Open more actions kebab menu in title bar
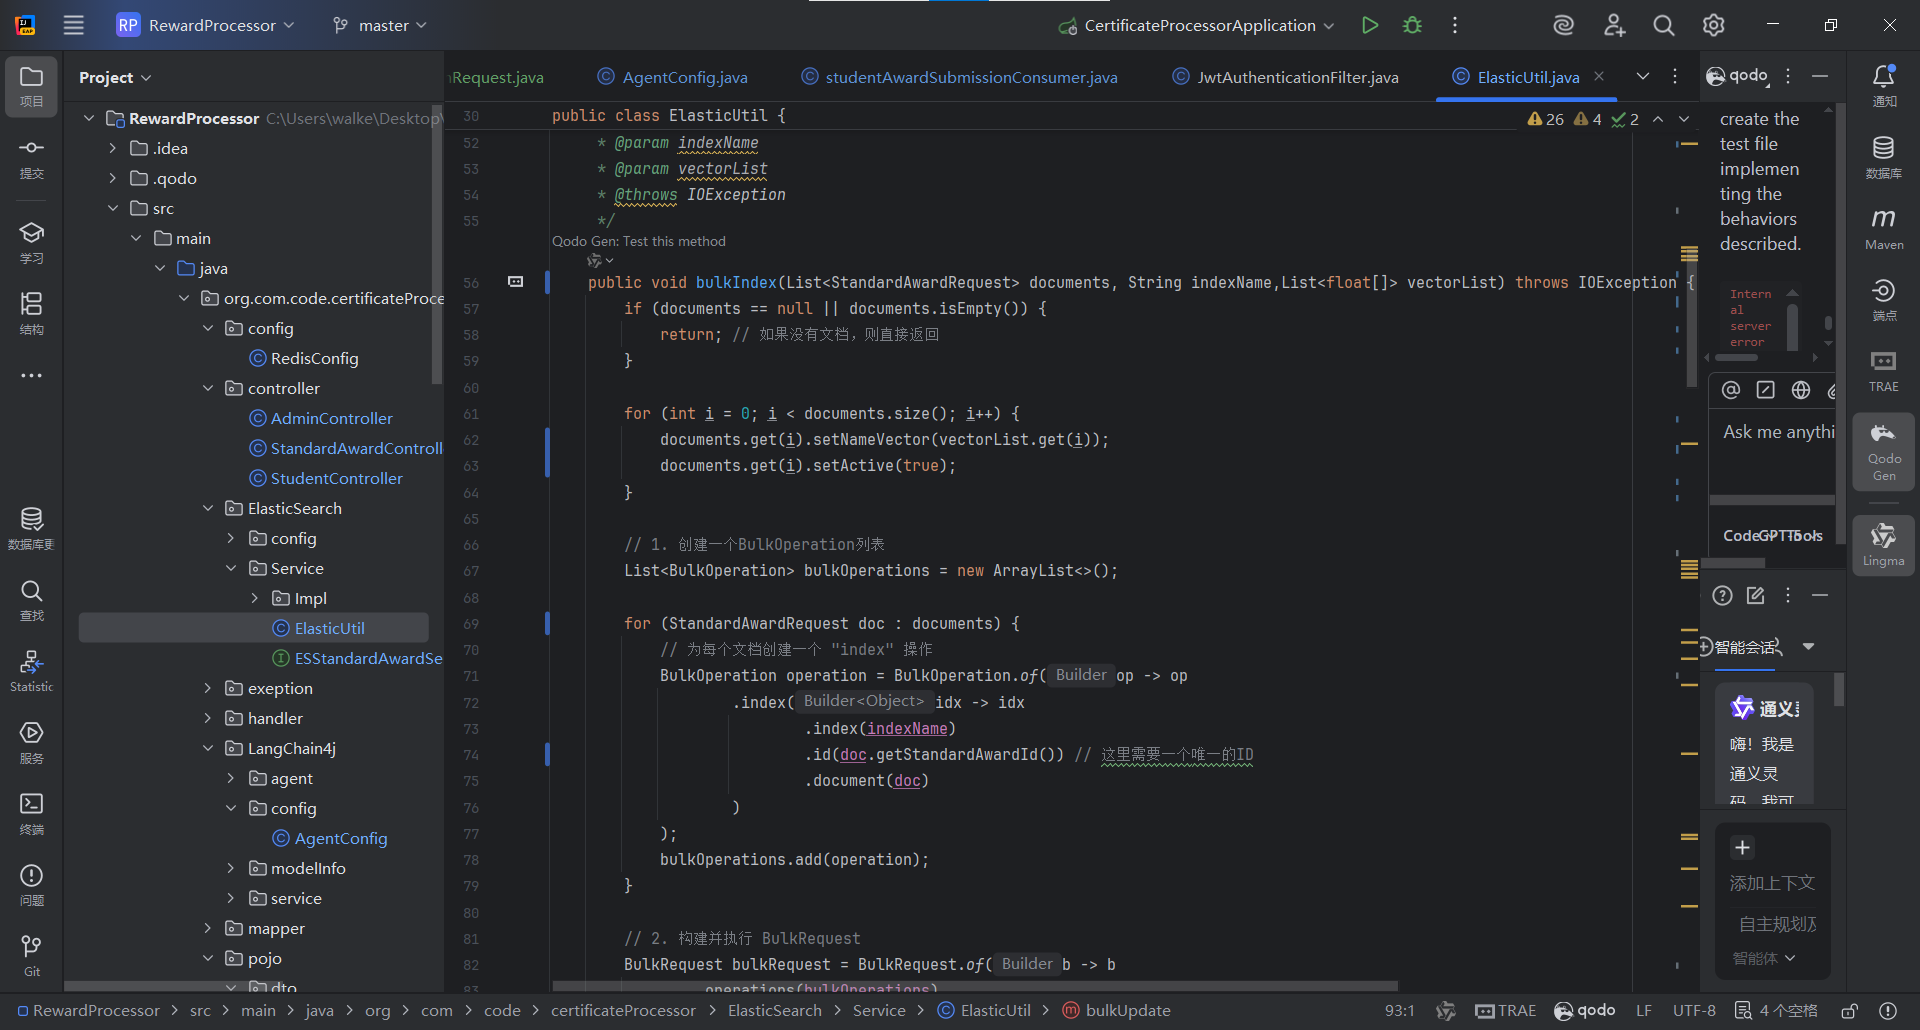1920x1030 pixels. tap(1454, 25)
